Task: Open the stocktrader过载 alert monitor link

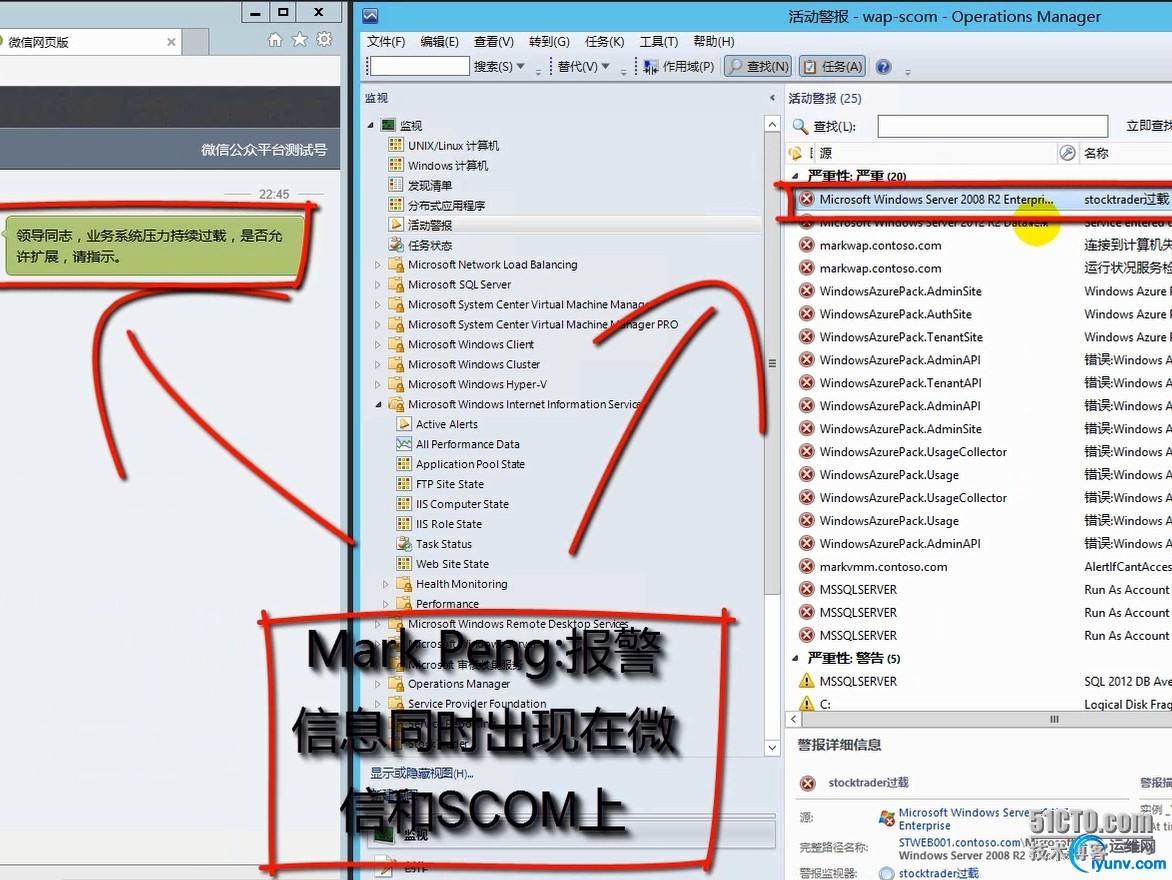Action: click(x=938, y=873)
